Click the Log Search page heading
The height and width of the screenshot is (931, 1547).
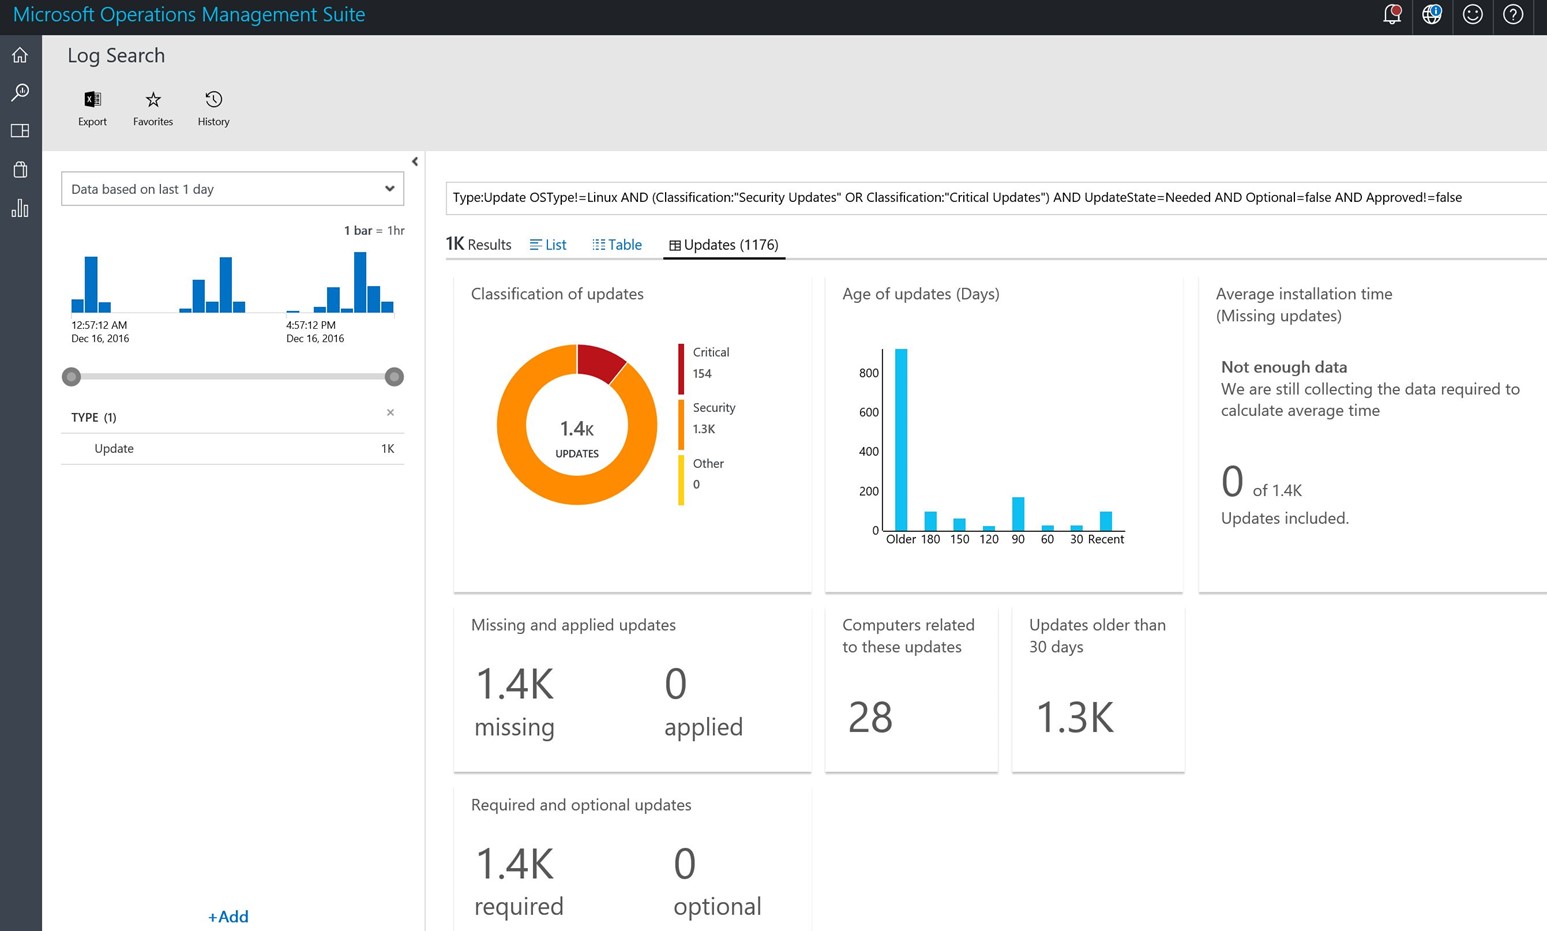point(116,56)
